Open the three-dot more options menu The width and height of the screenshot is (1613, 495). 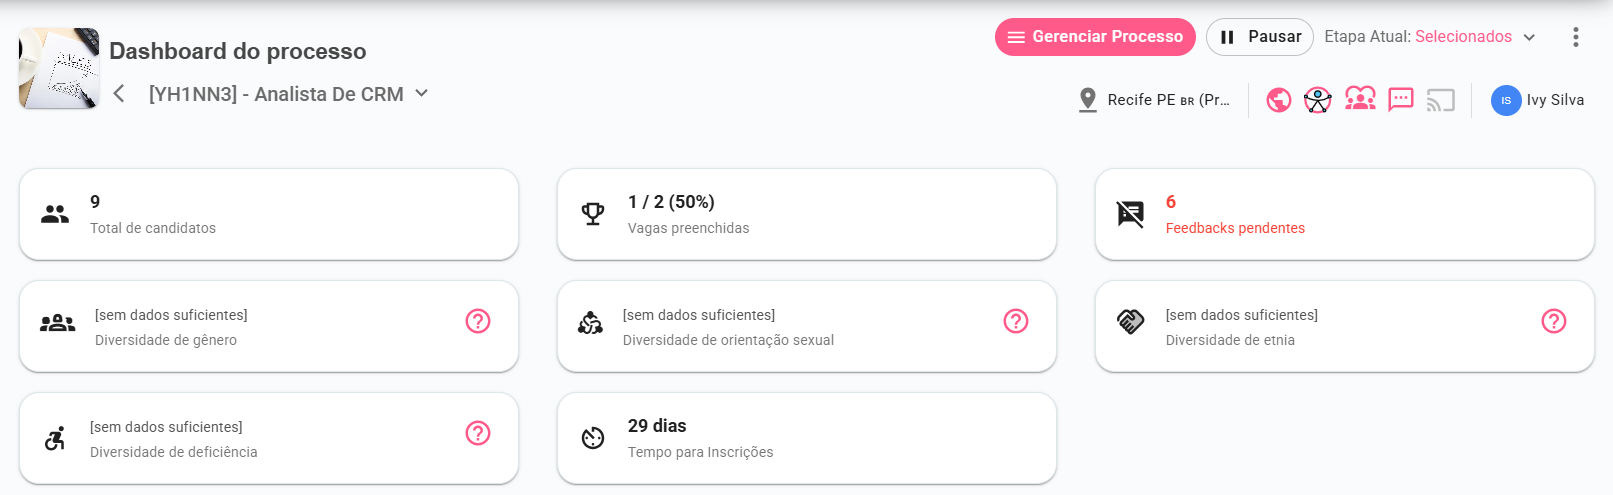(x=1576, y=37)
